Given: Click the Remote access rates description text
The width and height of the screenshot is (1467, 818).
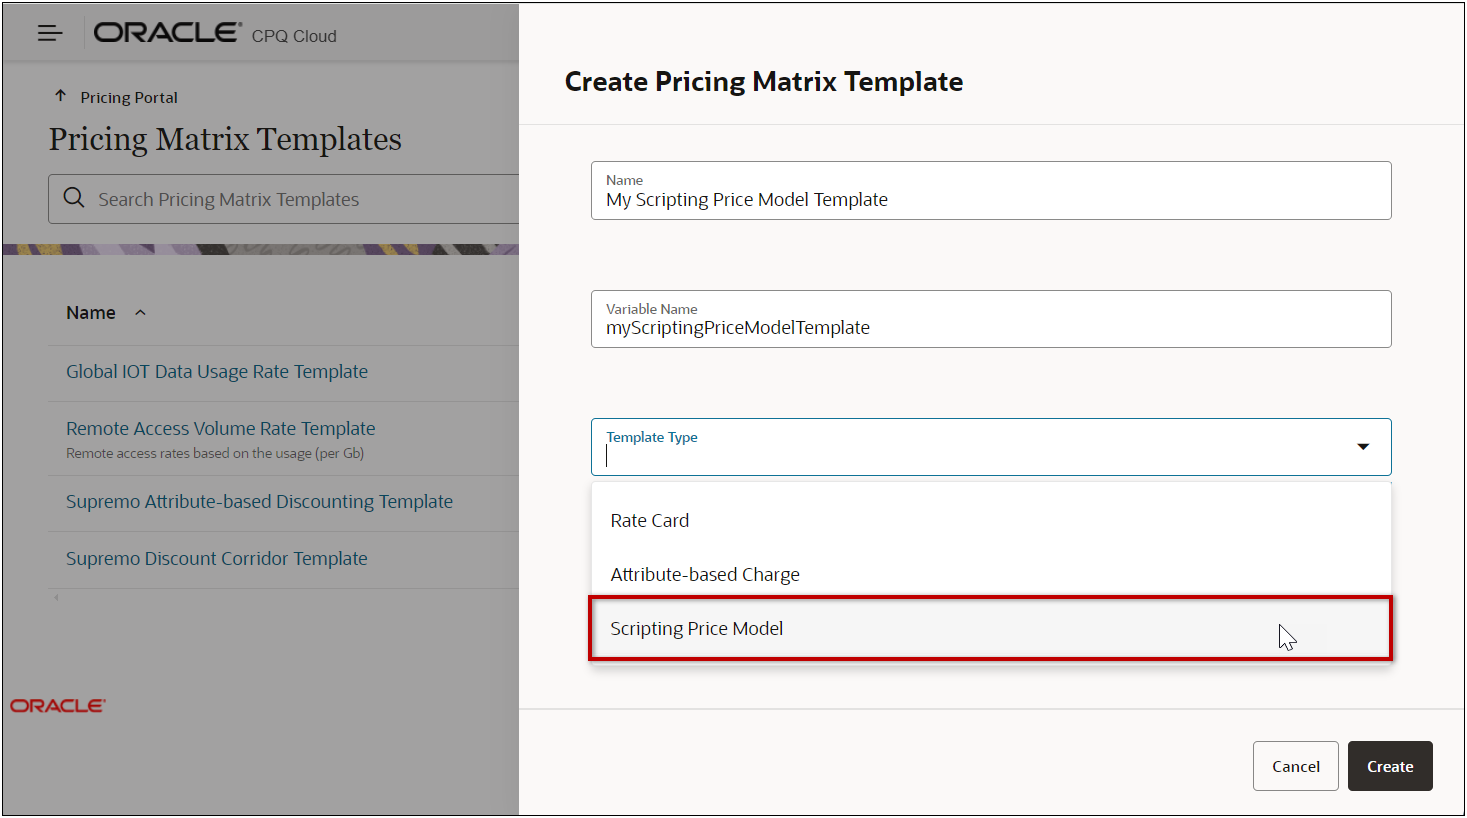Looking at the screenshot, I should tap(215, 453).
